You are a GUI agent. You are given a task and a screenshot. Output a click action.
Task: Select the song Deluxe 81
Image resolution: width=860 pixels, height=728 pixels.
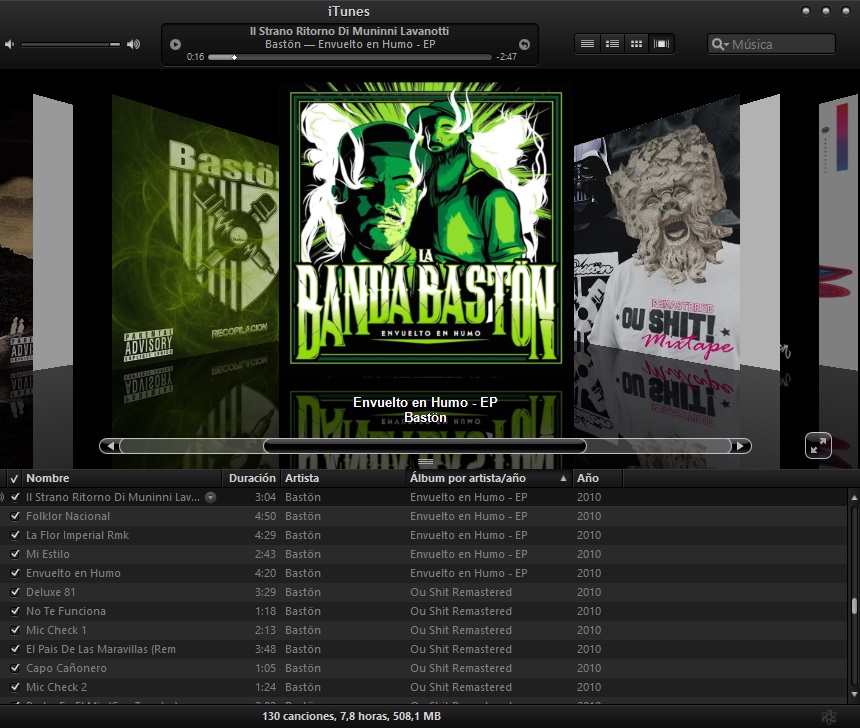pyautogui.click(x=50, y=592)
